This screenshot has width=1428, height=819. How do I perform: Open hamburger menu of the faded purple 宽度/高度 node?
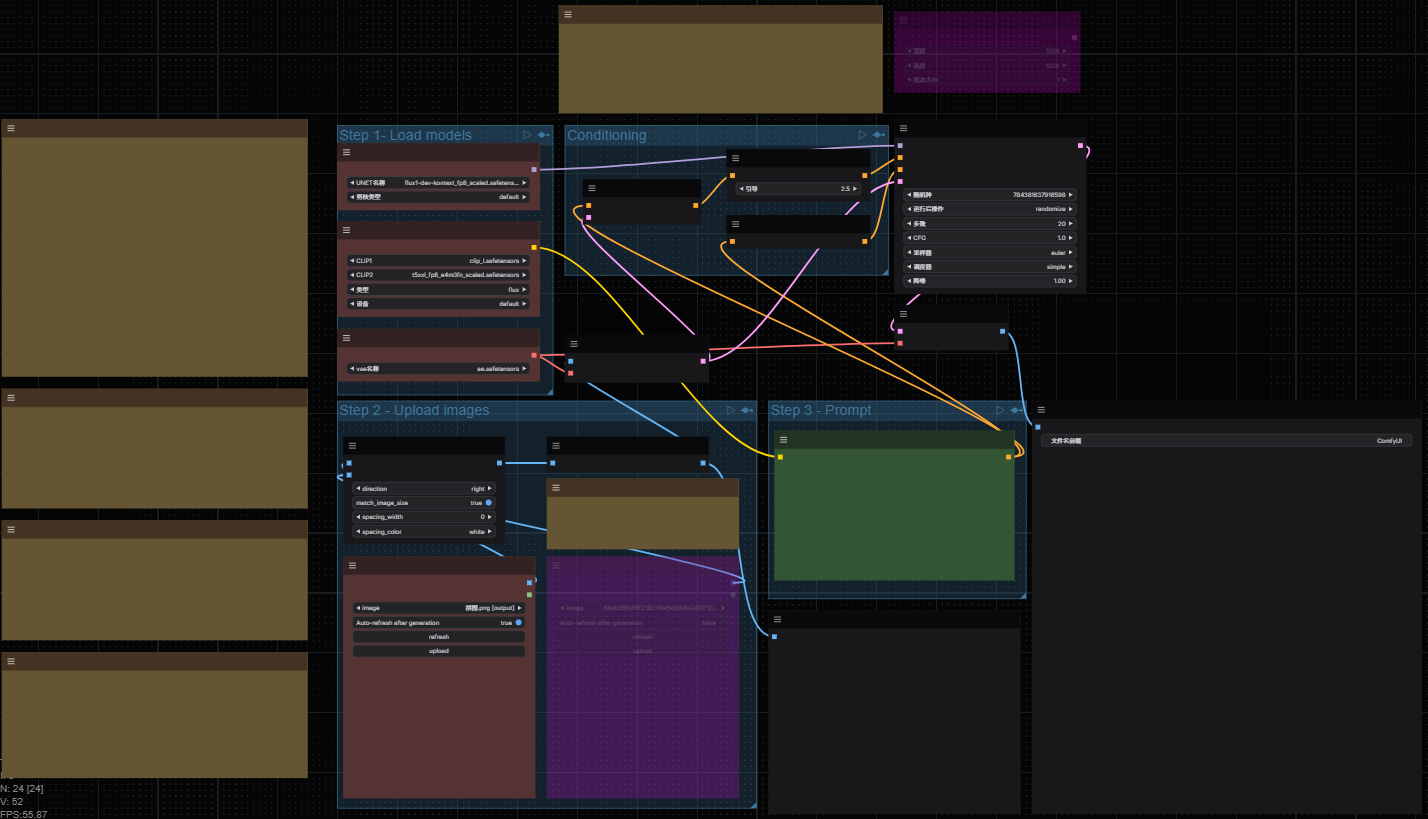(903, 19)
